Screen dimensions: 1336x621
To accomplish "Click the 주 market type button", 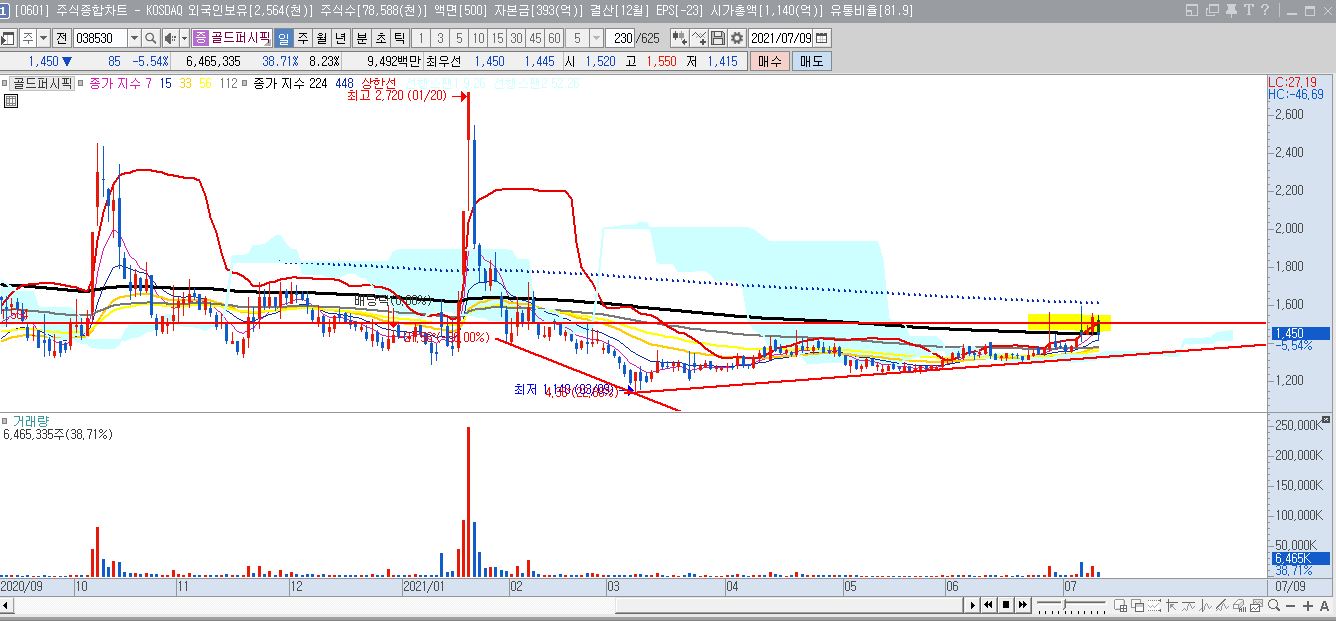I will [27, 38].
